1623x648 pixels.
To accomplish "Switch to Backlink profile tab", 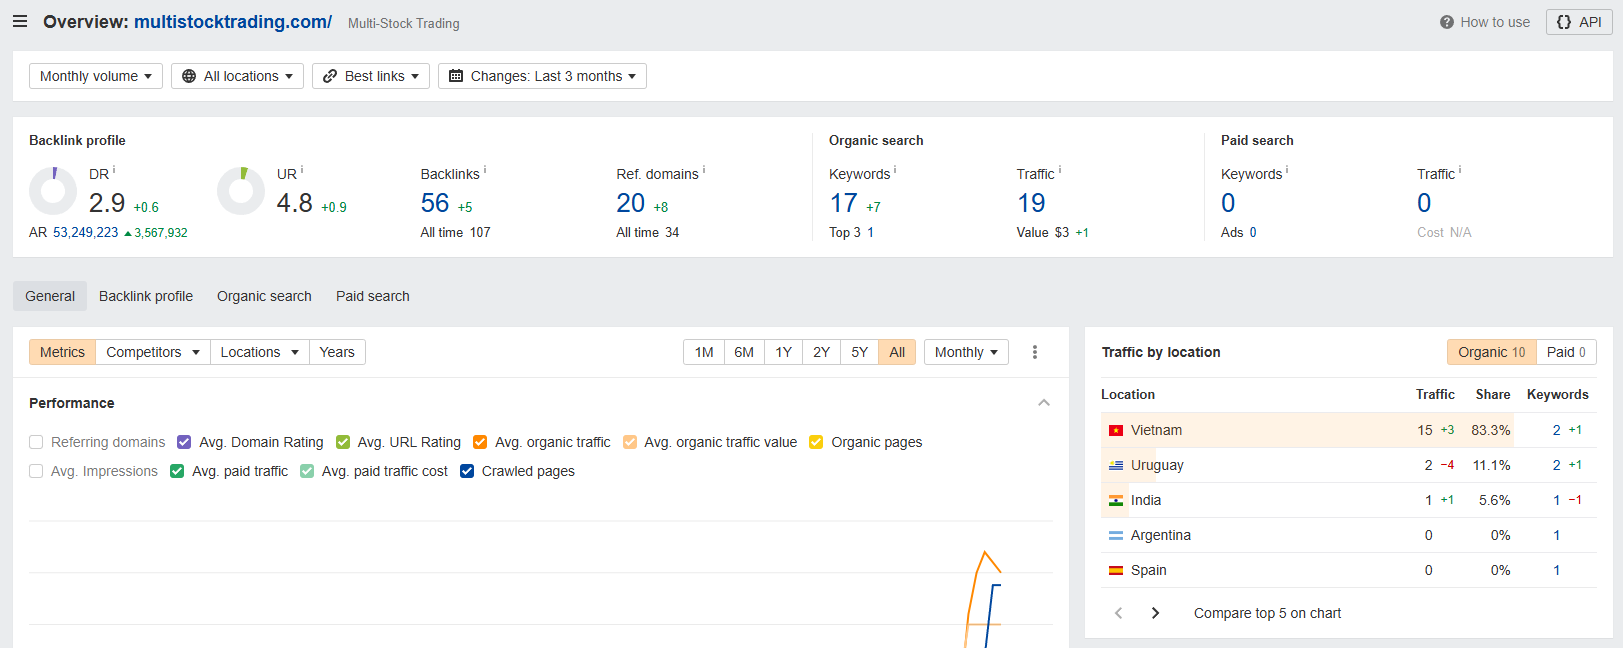I will pos(146,296).
